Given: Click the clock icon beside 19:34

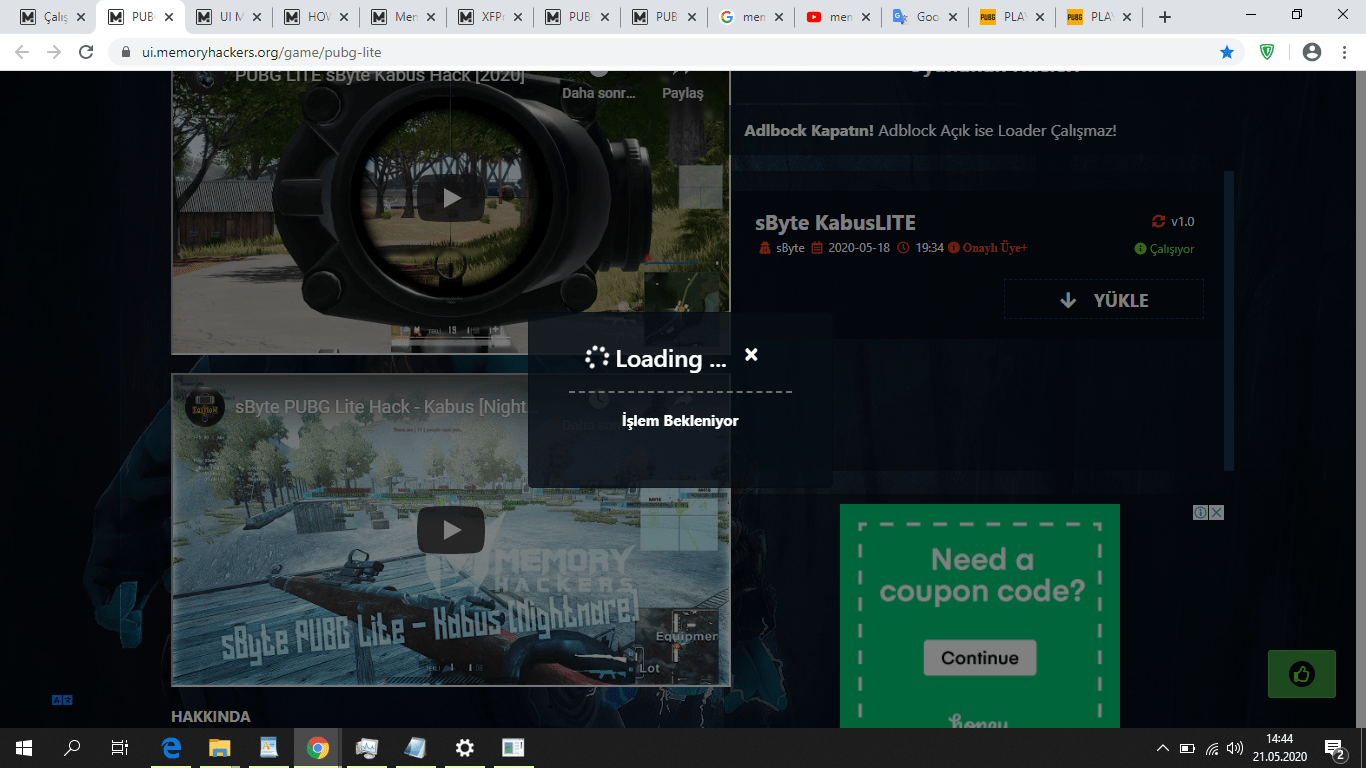Looking at the screenshot, I should point(904,248).
